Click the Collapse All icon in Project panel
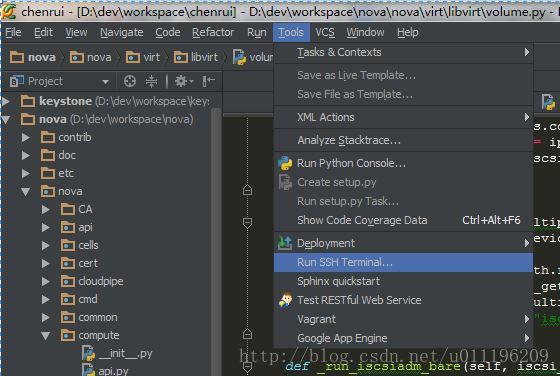 pos(151,81)
